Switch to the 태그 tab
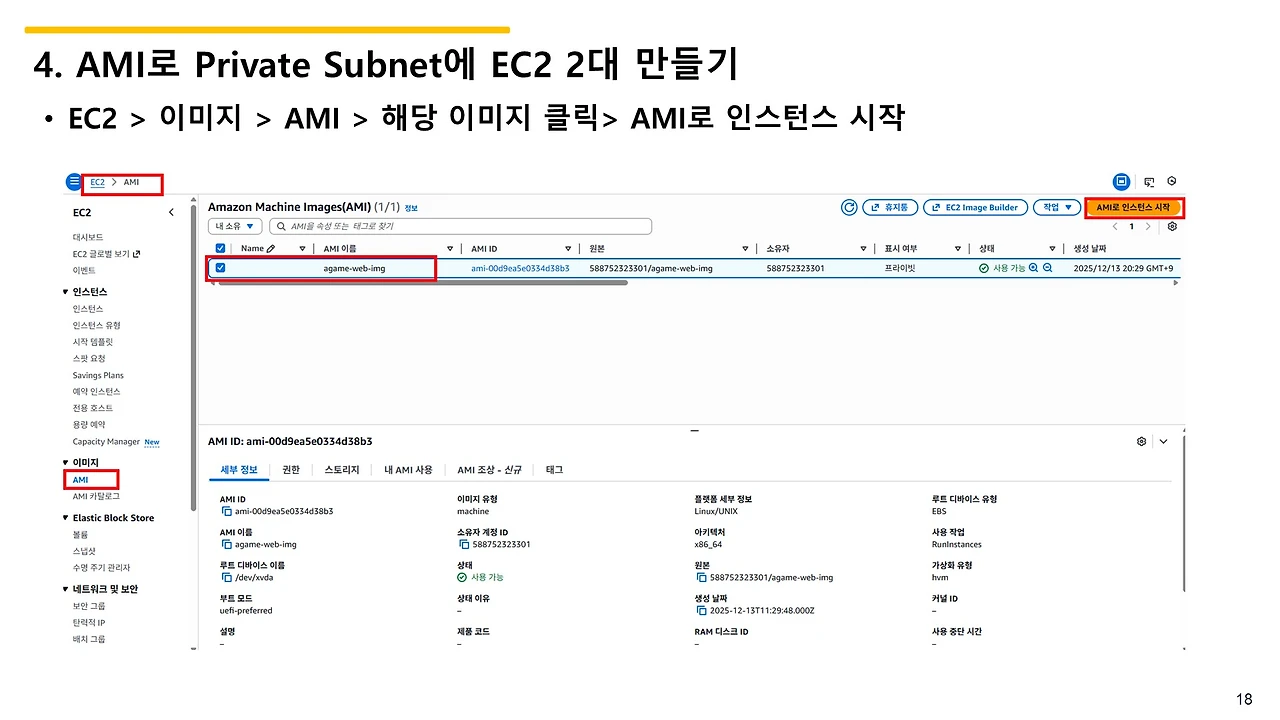 pyautogui.click(x=554, y=469)
